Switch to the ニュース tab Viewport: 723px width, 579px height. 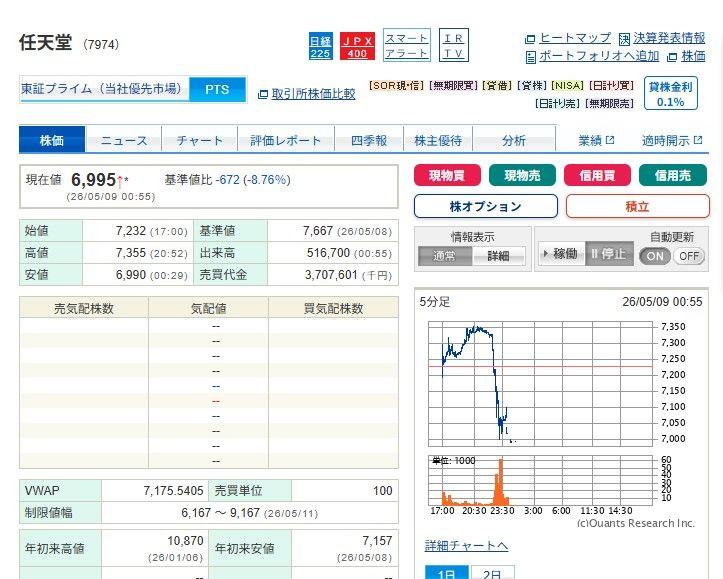pyautogui.click(x=124, y=140)
